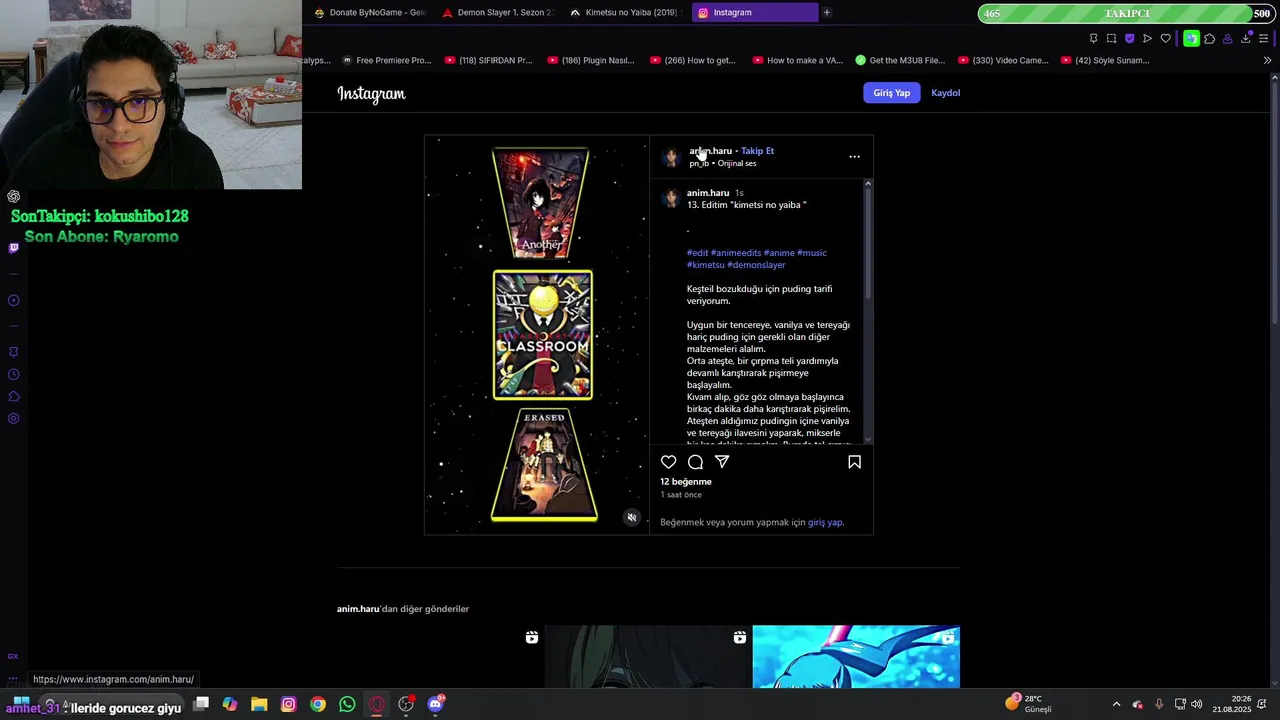Add page to bookmarks heart icon
This screenshot has height=720, width=1280.
pos(1165,39)
